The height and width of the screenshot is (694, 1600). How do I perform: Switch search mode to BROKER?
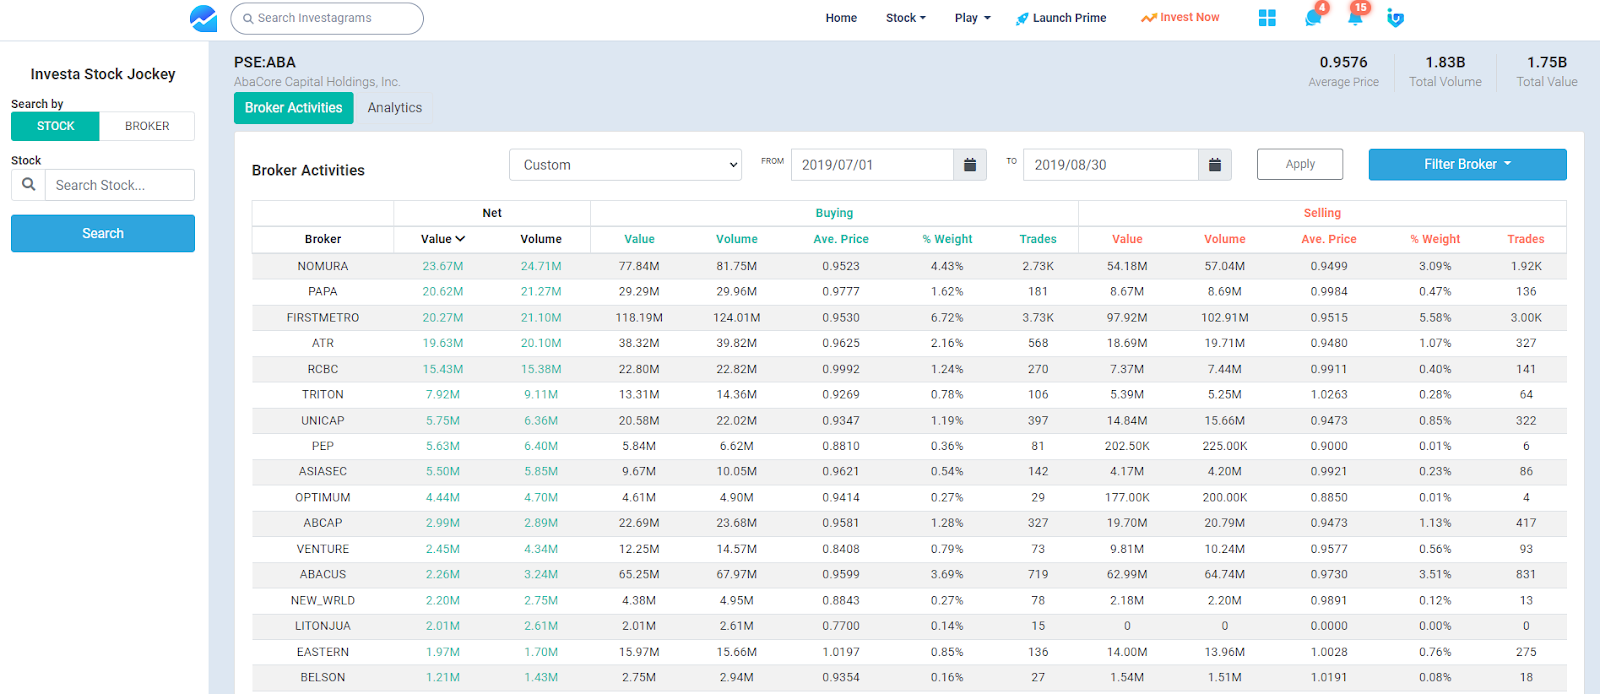[x=147, y=126]
